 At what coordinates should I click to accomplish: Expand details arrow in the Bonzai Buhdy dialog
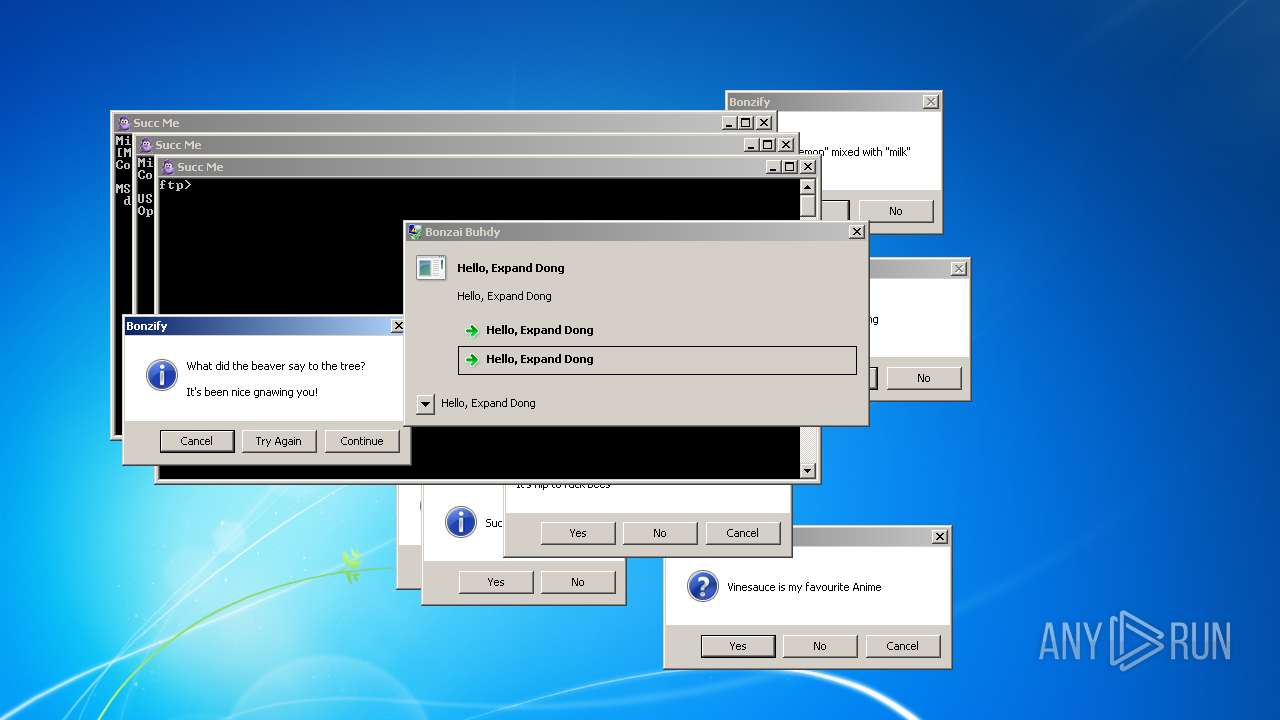[x=425, y=404]
